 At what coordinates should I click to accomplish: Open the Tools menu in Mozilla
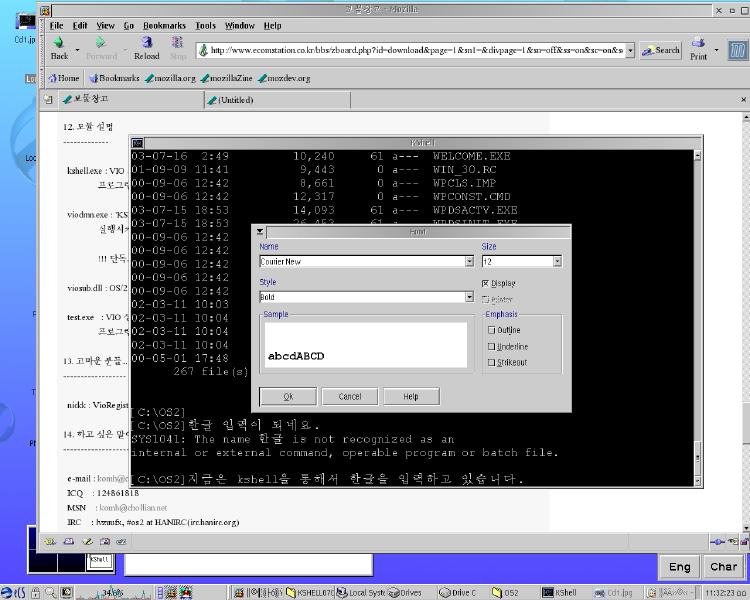(205, 26)
